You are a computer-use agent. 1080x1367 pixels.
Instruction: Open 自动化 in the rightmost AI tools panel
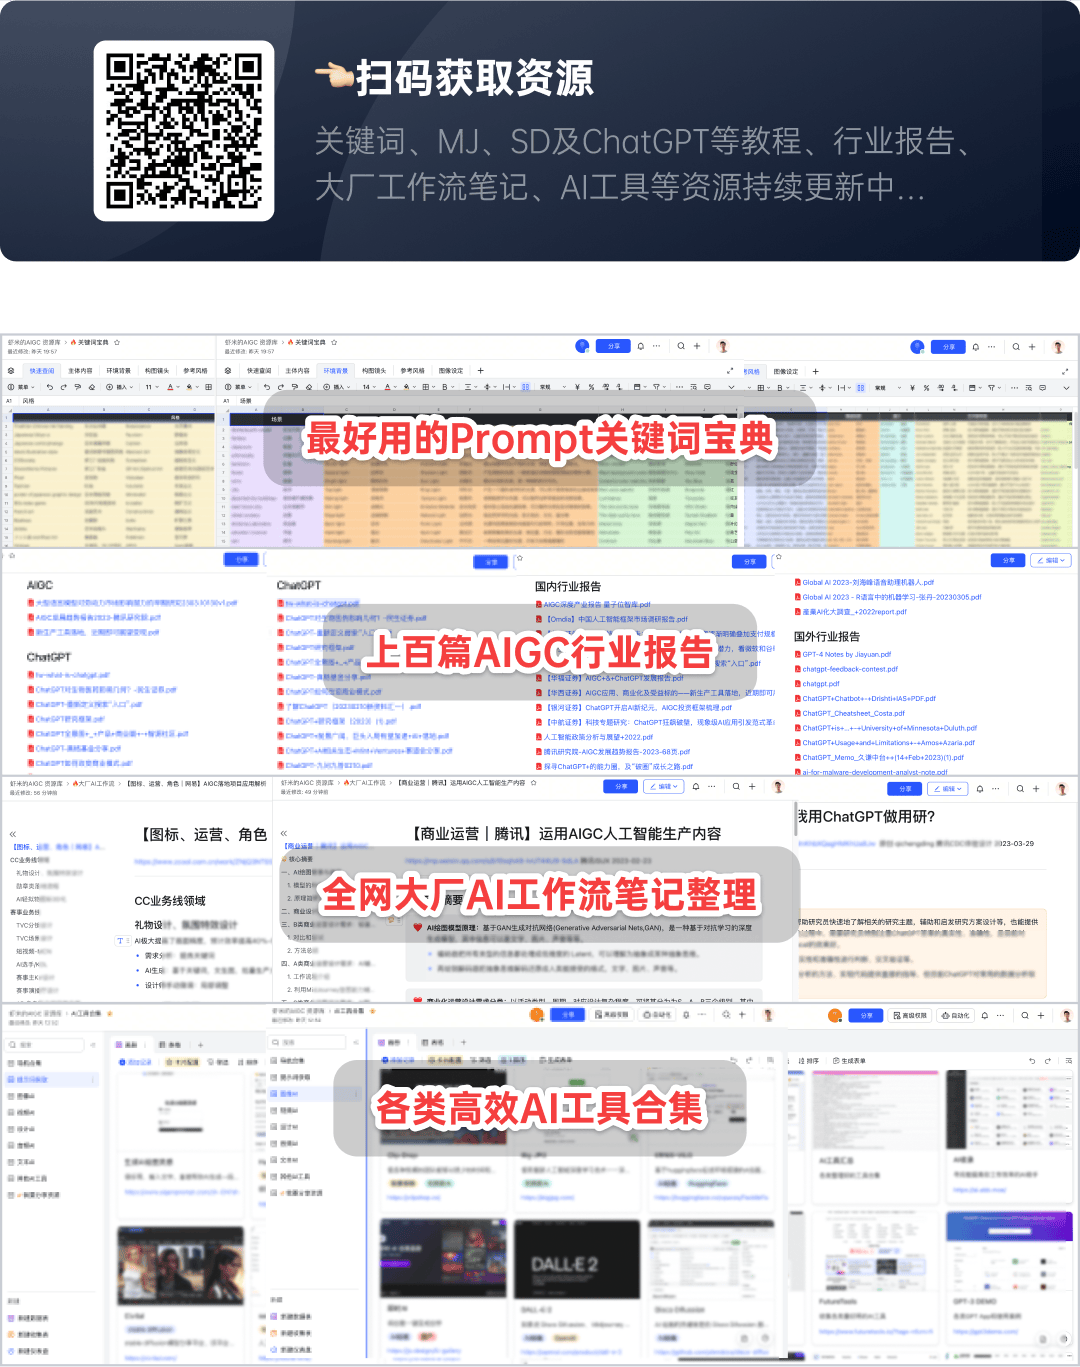pos(956,1015)
